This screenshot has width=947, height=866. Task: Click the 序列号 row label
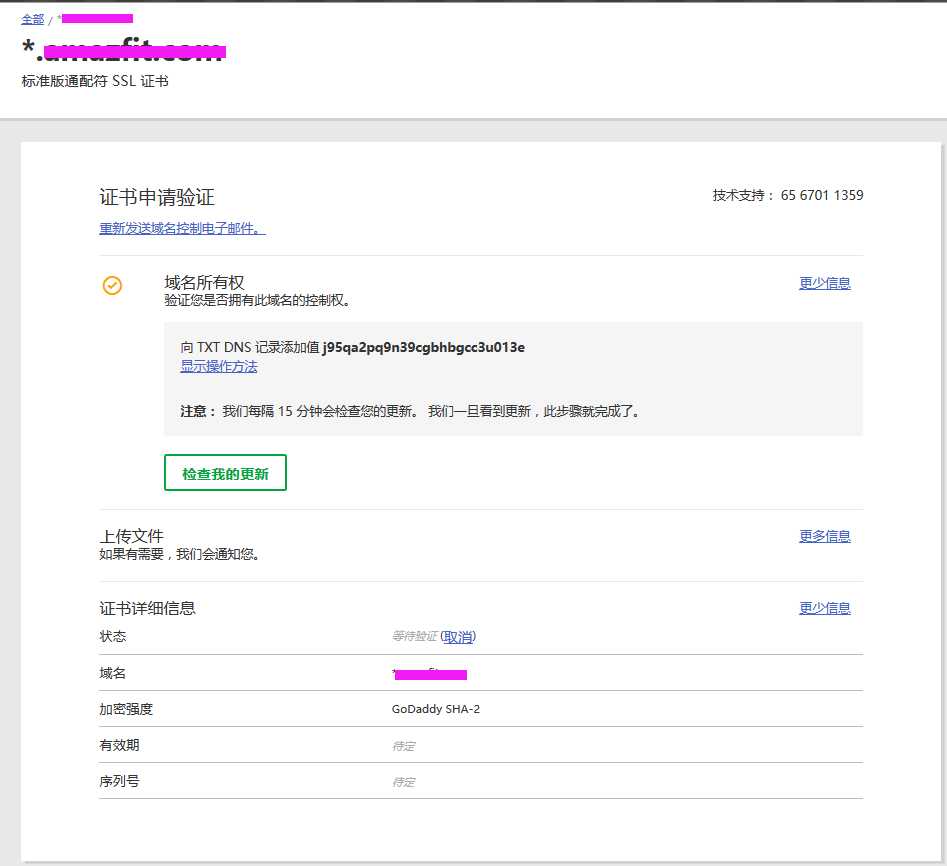pyautogui.click(x=120, y=781)
